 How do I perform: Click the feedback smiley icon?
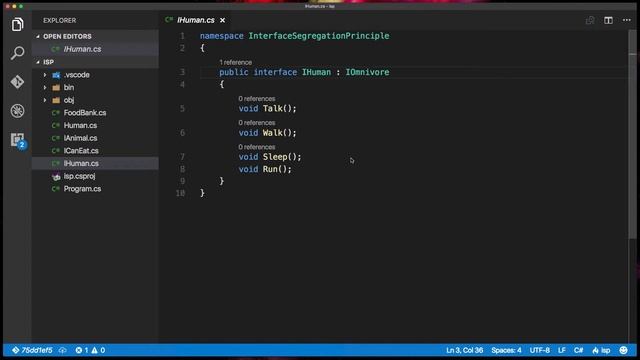pos(623,350)
